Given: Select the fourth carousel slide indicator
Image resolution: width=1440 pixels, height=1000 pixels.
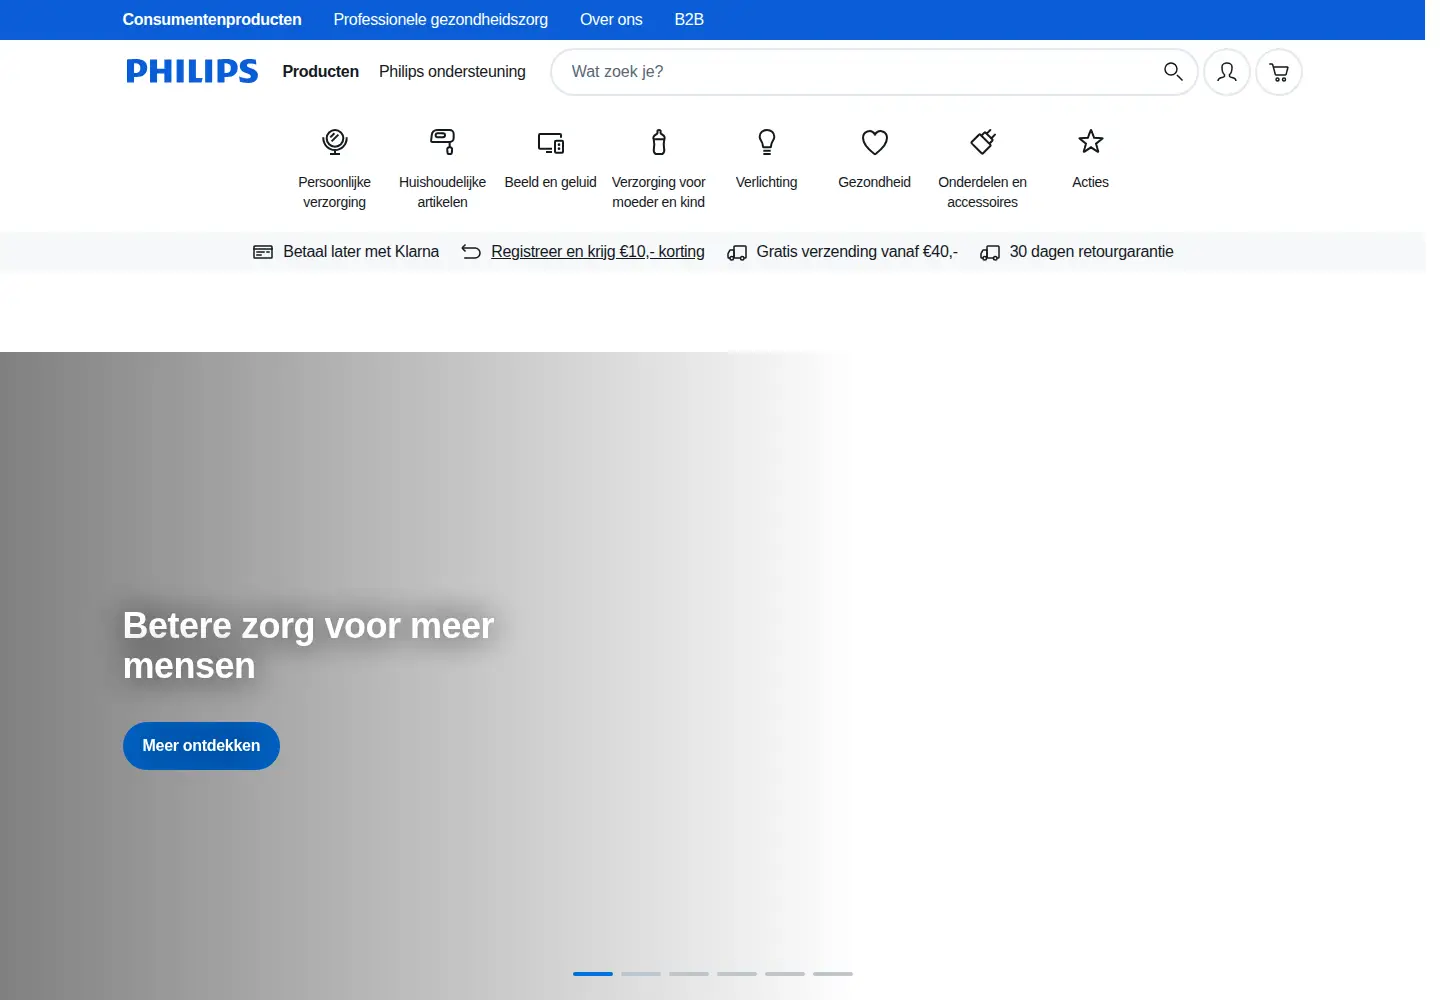Looking at the screenshot, I should point(737,973).
